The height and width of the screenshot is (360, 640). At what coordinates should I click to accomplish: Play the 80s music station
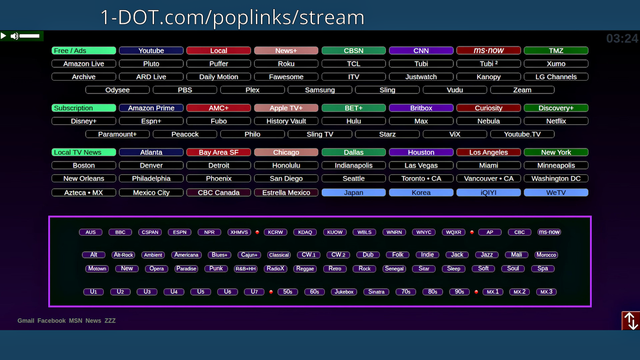click(432, 292)
